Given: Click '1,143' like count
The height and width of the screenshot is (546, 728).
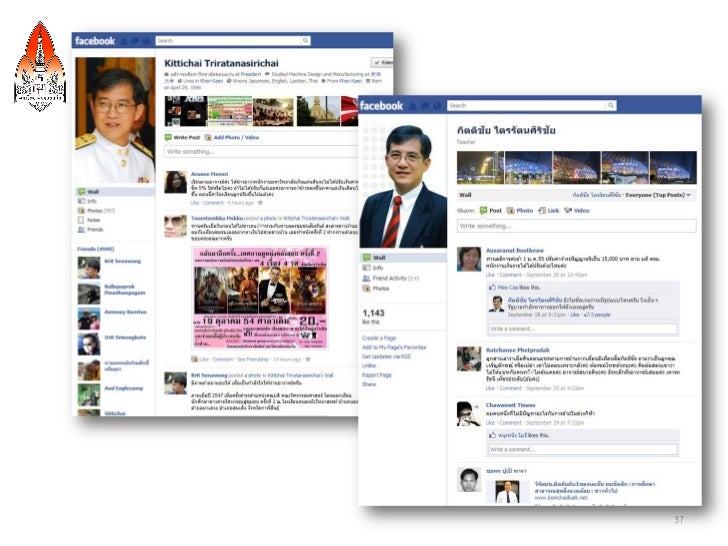Looking at the screenshot, I should pos(373,313).
